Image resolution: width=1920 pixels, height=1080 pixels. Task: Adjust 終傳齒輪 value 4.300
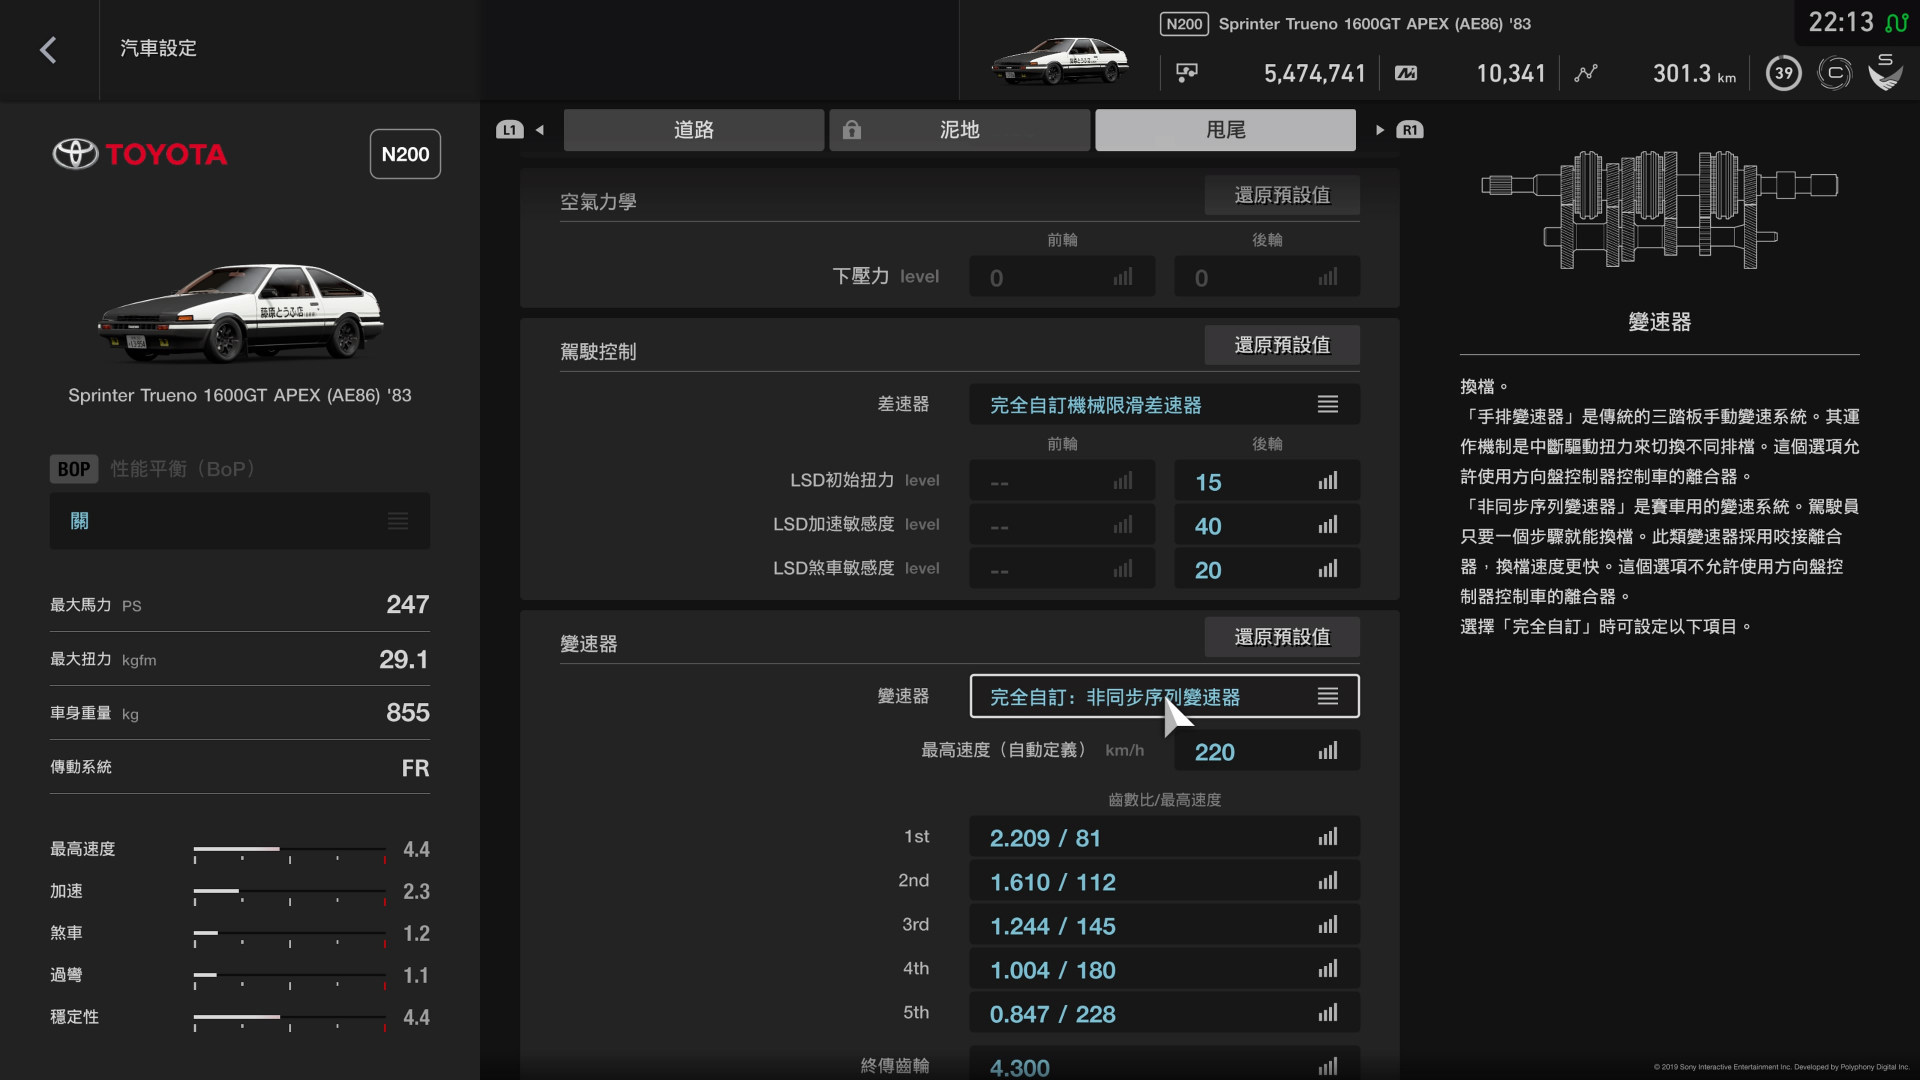1164,1063
